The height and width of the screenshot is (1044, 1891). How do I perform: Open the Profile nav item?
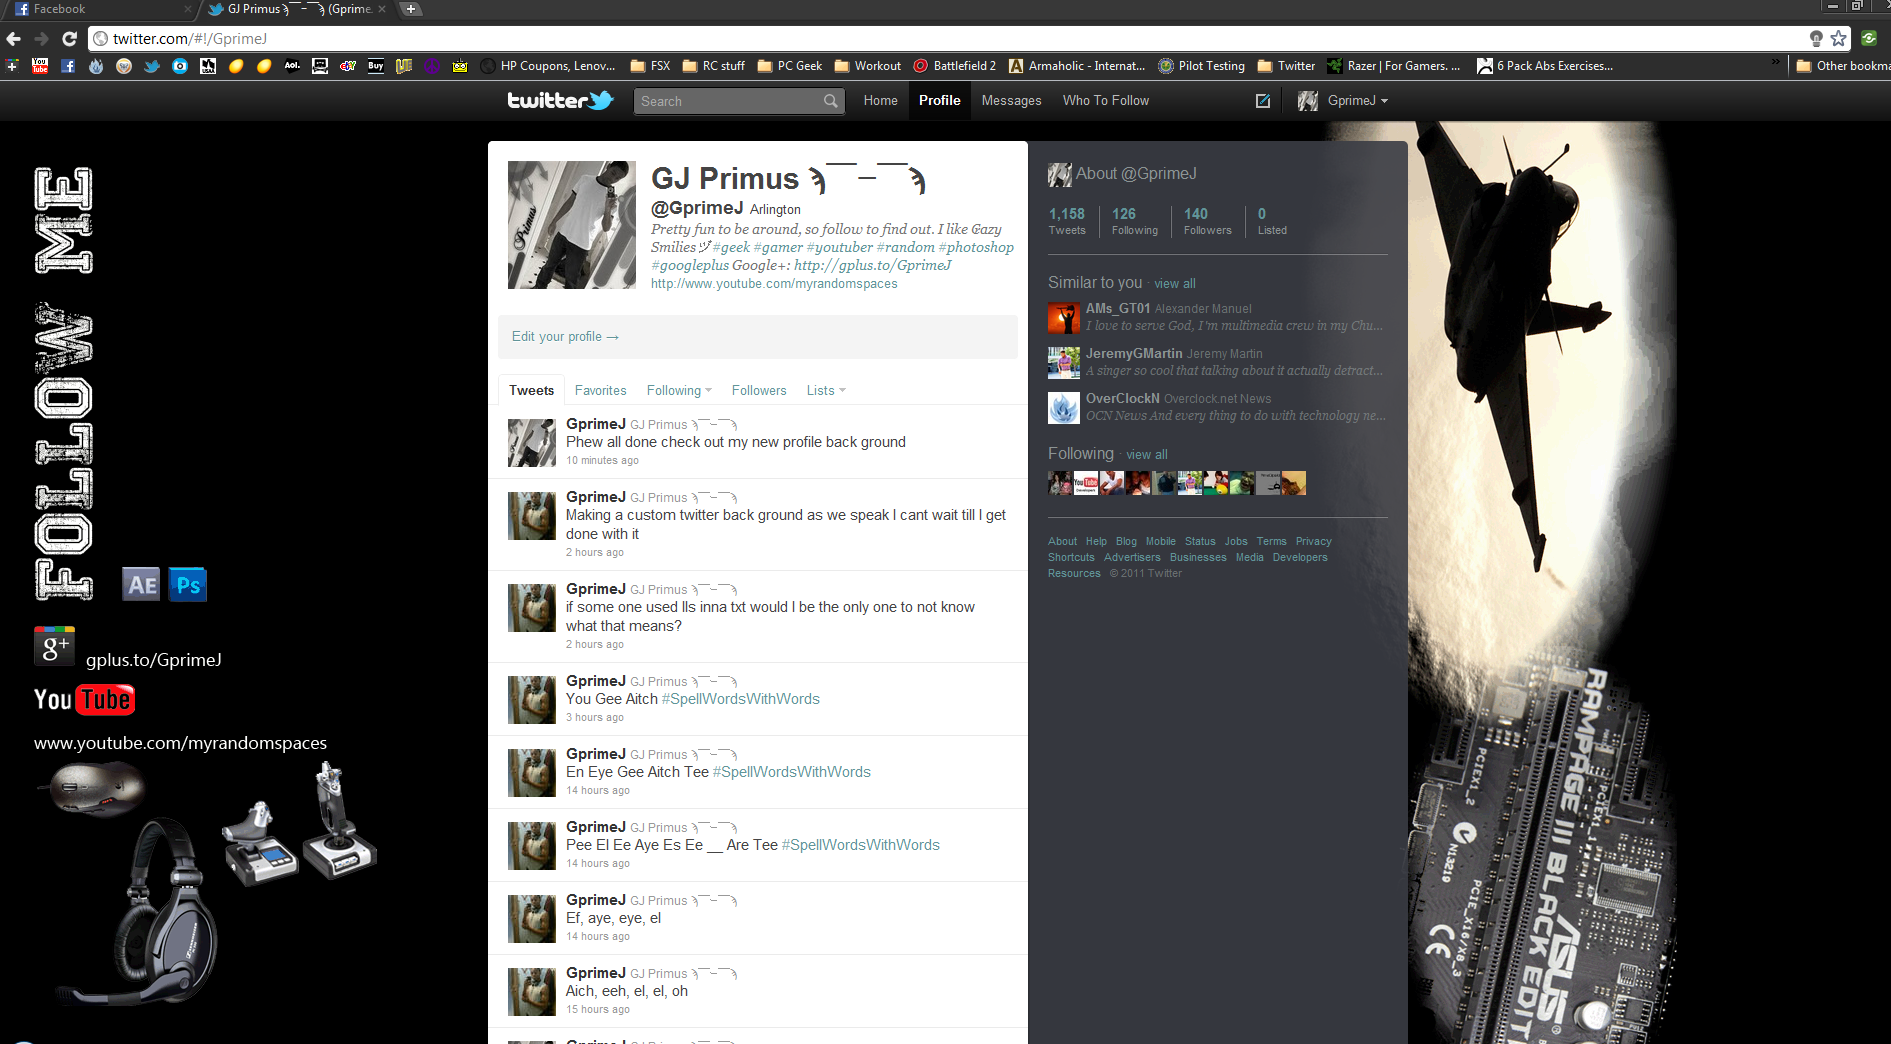click(940, 101)
